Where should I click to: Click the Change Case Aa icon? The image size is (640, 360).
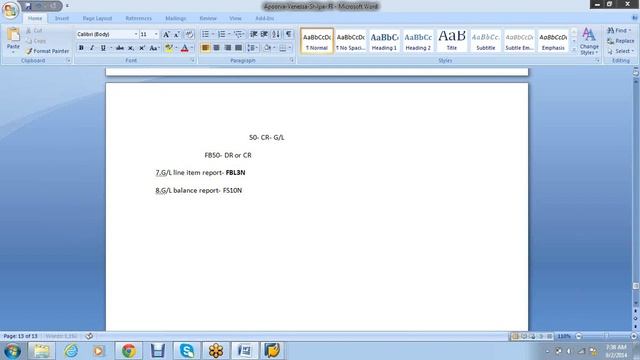[154, 48]
